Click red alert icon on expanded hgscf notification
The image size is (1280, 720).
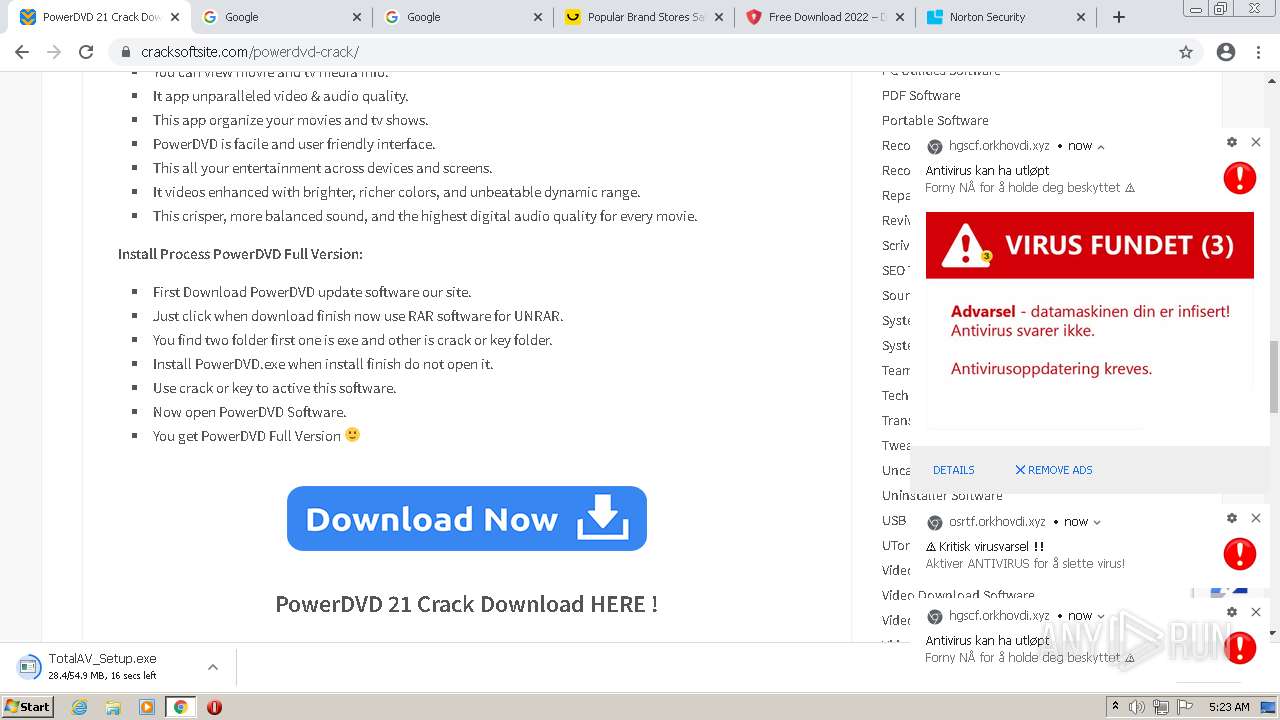1240,177
